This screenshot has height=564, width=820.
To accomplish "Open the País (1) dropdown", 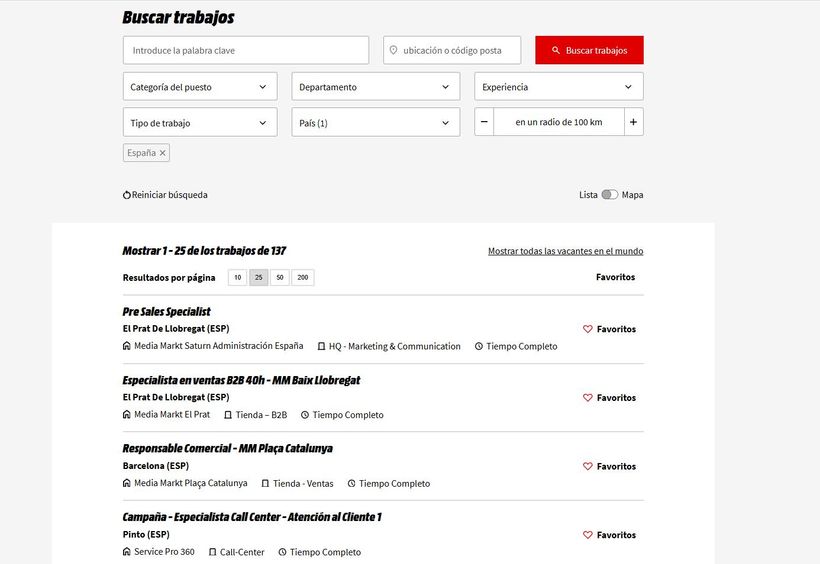I will coord(375,122).
